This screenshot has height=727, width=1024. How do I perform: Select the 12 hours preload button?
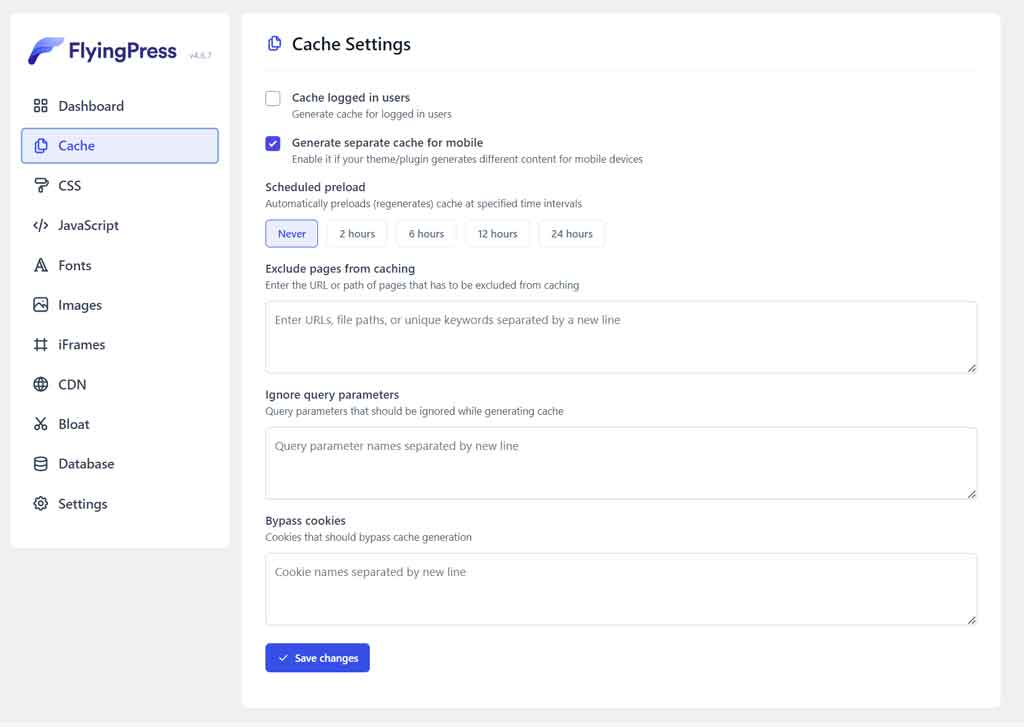[x=497, y=234]
